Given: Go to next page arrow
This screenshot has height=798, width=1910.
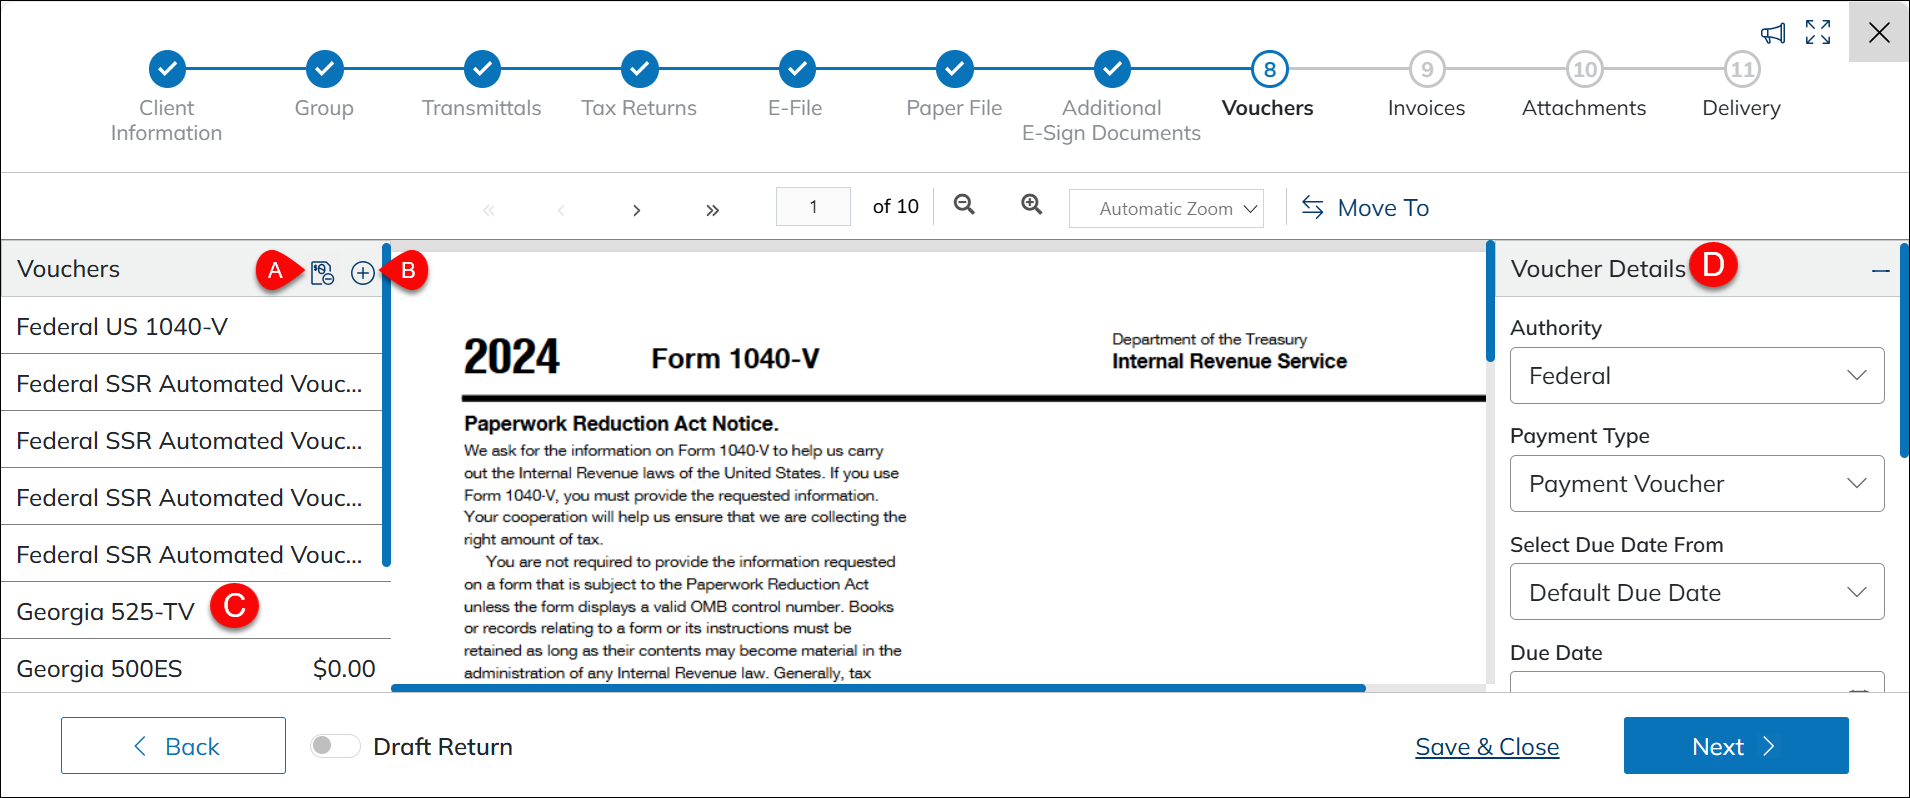Looking at the screenshot, I should tap(636, 210).
